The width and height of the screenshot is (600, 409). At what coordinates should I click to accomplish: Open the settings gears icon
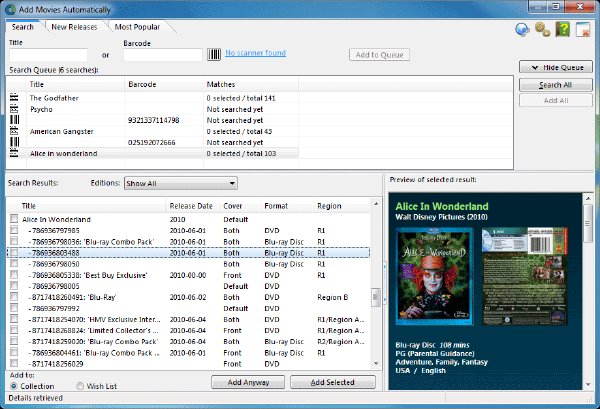543,29
